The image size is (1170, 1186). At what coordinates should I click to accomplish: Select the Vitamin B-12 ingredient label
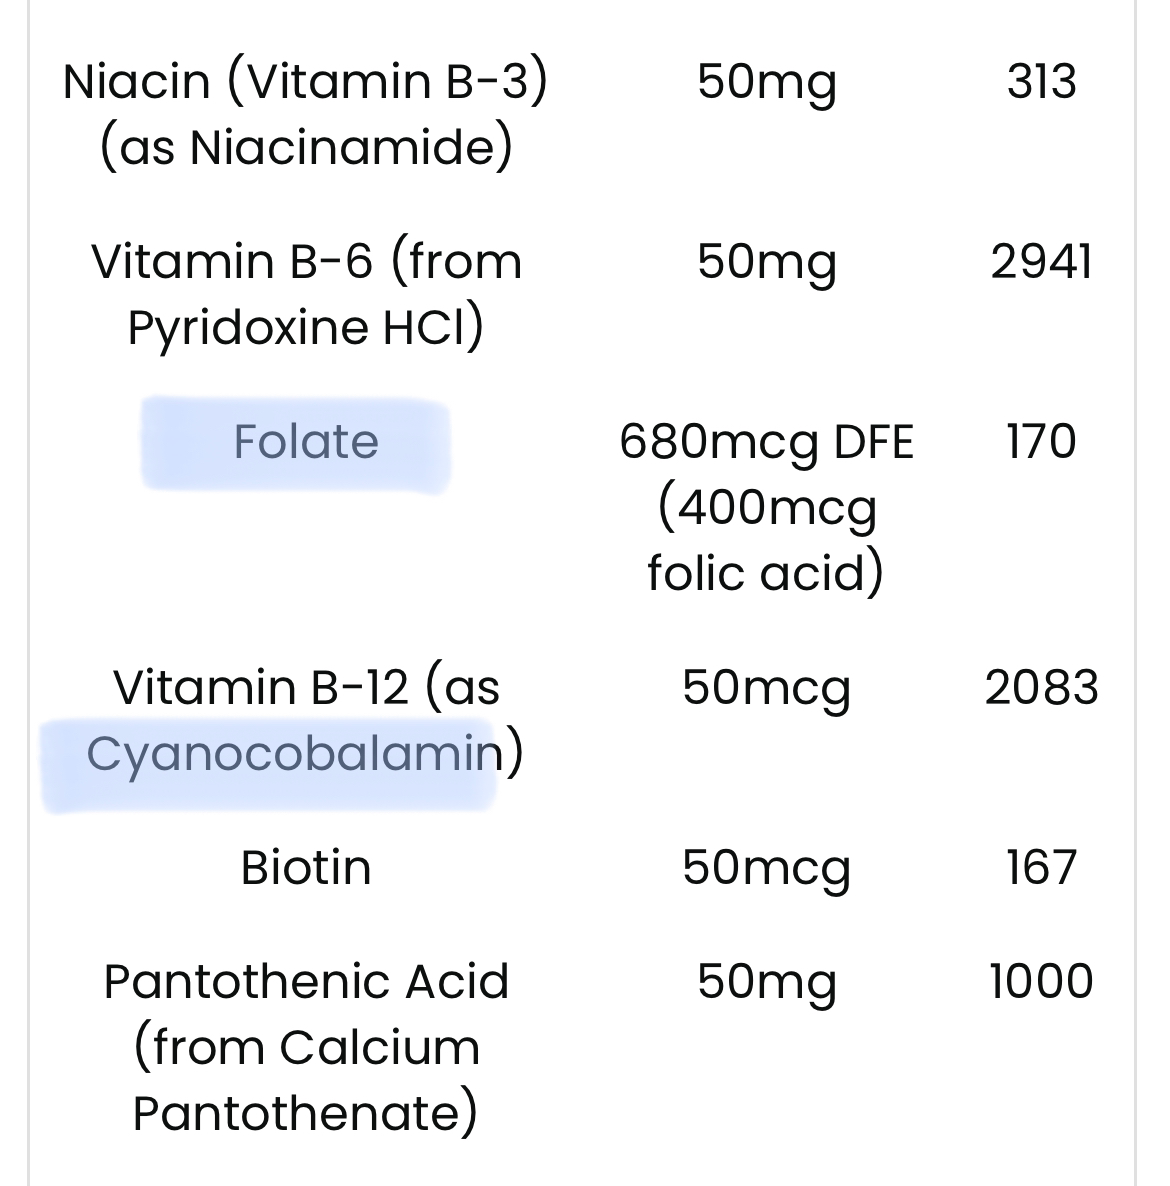[306, 722]
